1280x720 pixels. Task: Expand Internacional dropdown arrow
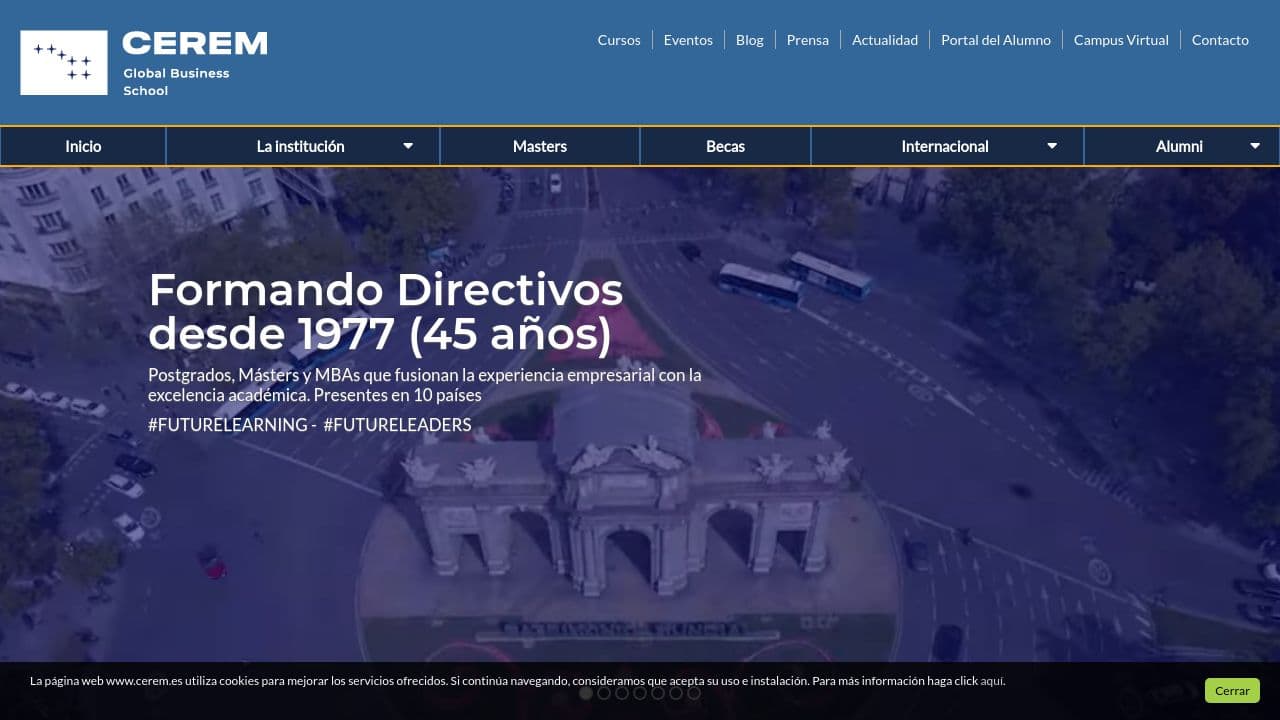coord(1052,146)
